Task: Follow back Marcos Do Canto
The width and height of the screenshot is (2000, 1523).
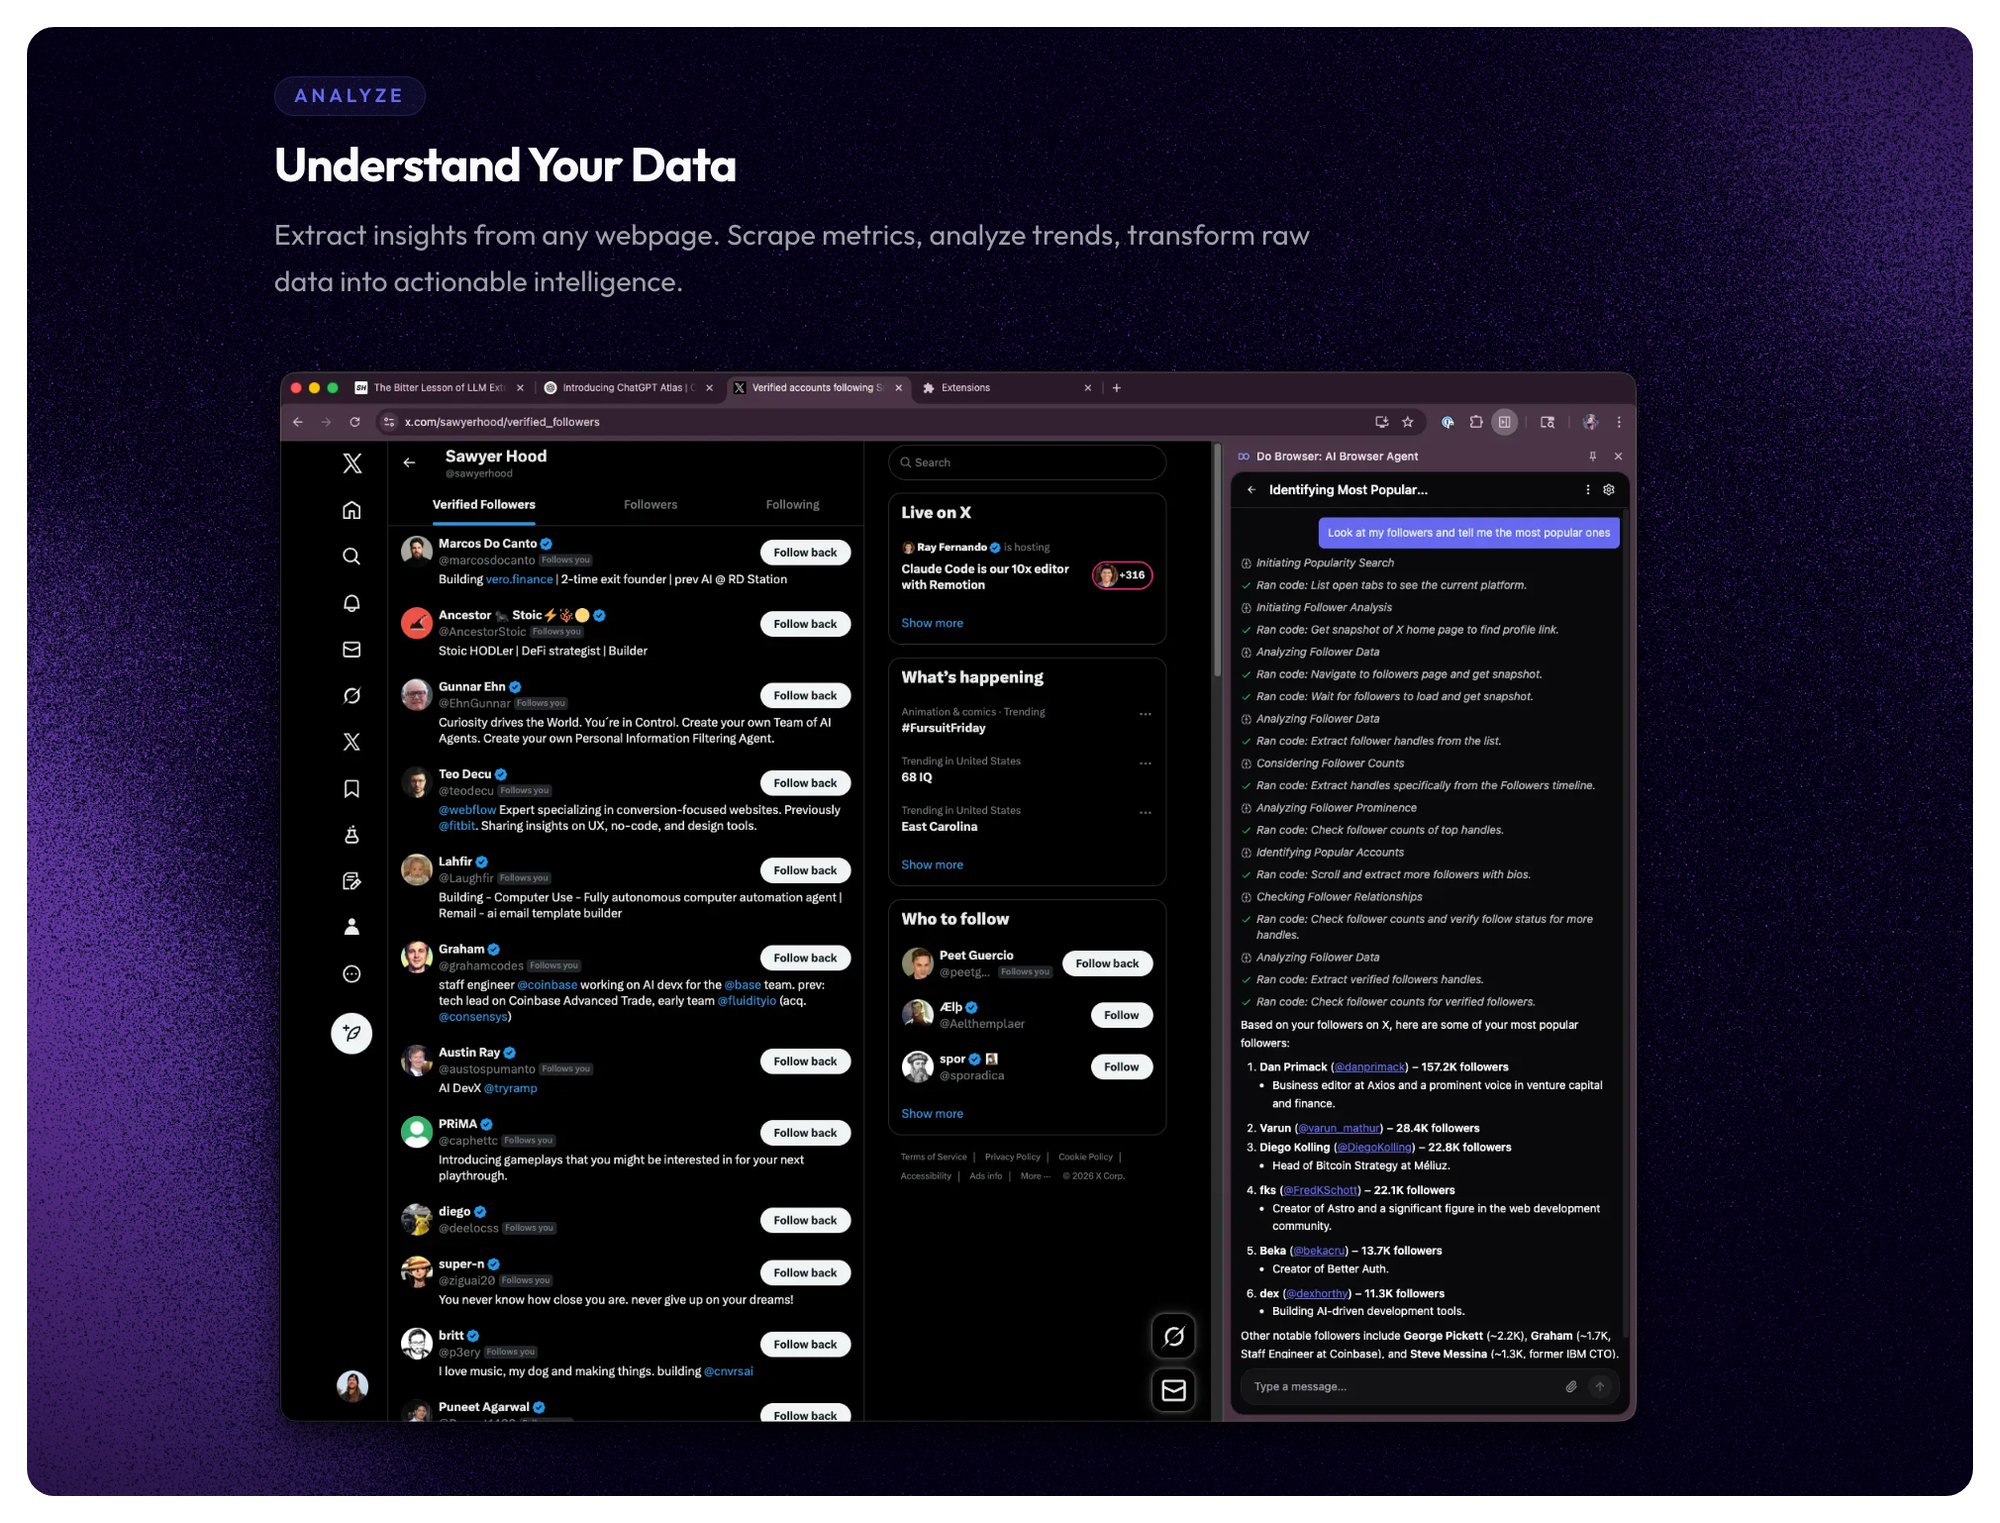Action: pos(804,552)
